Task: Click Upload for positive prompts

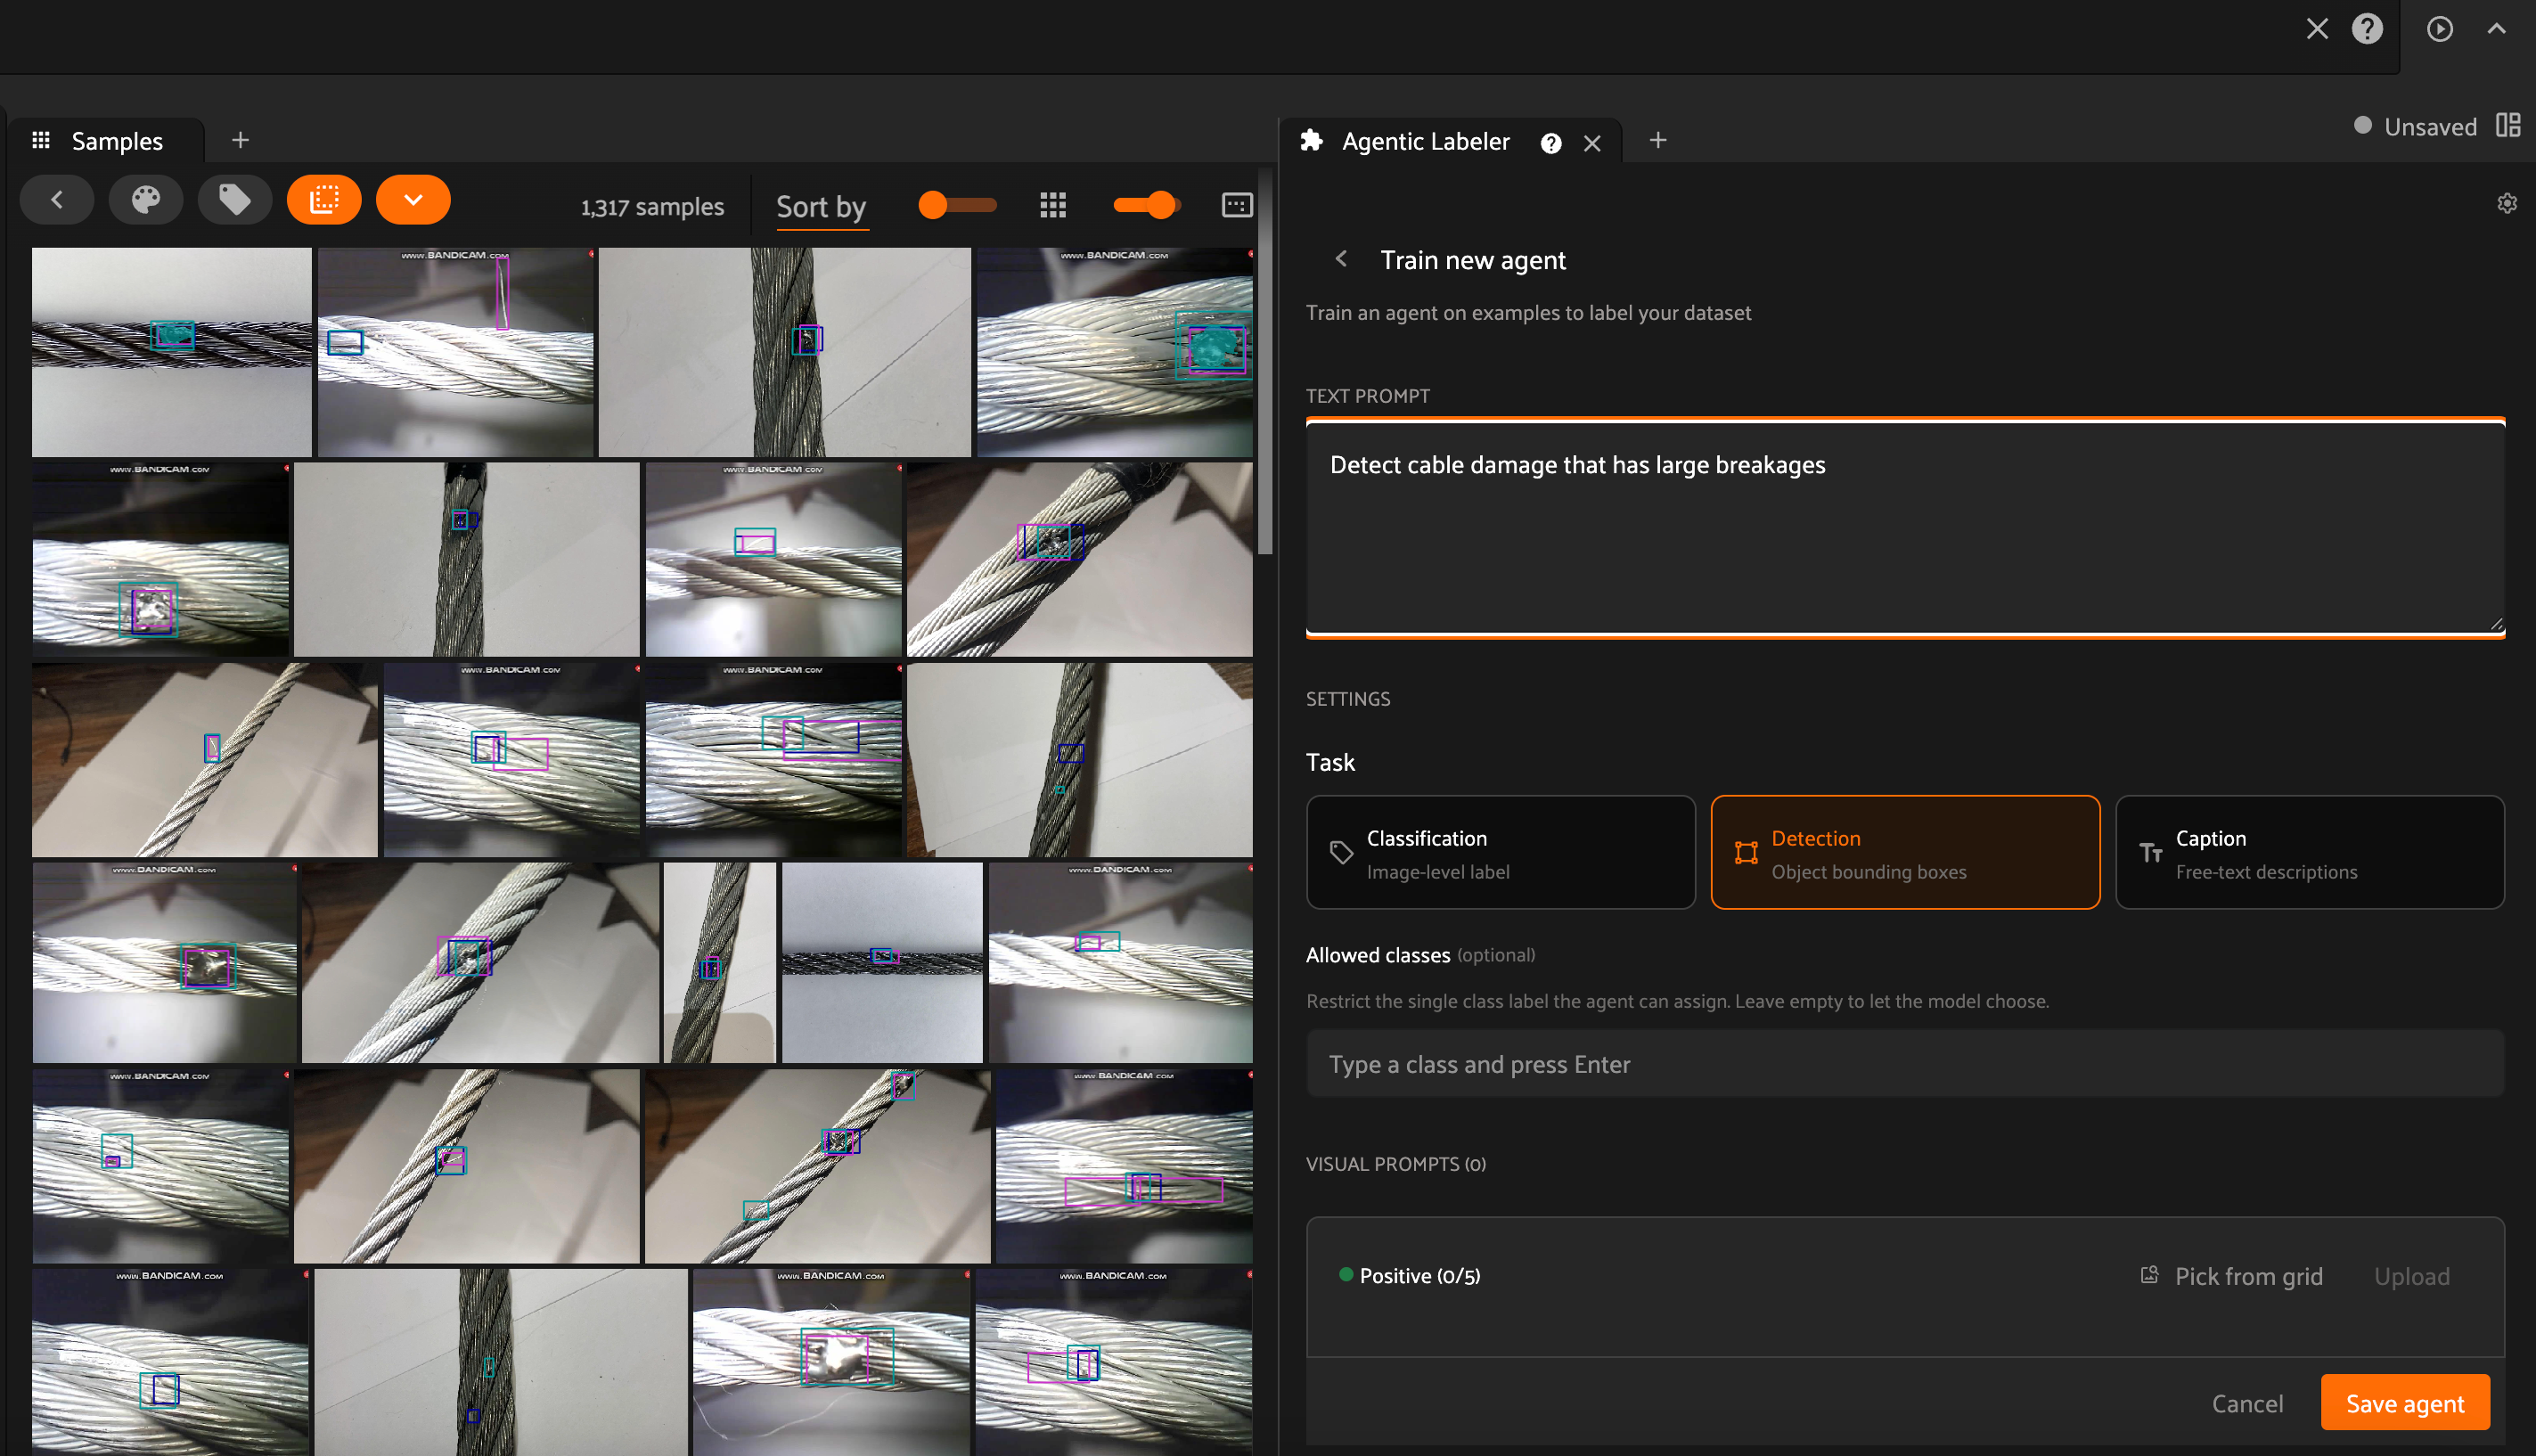Action: 2411,1276
